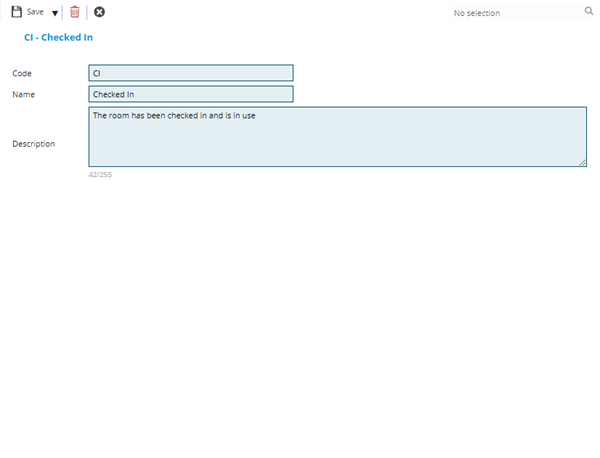This screenshot has height=458, width=600.
Task: Click the magnifier search icon
Action: click(x=589, y=12)
